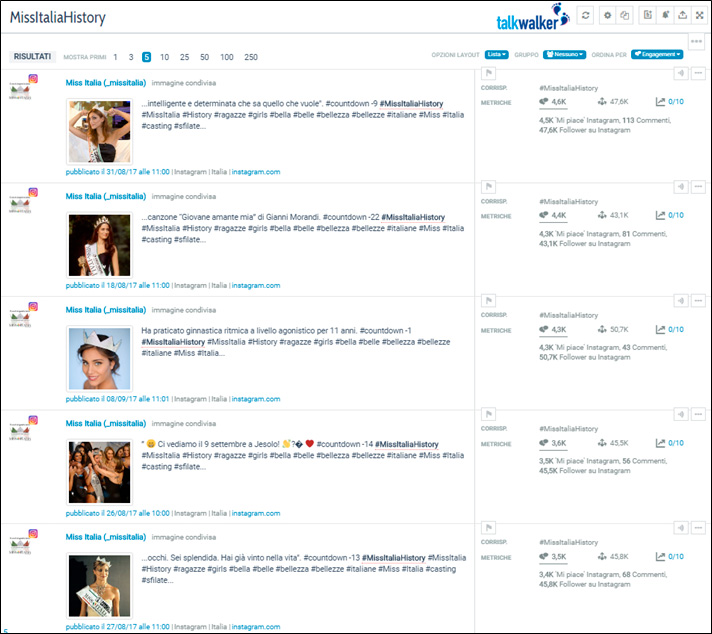This screenshot has width=712, height=634.
Task: Click megaphone icon on countdown -1 post
Action: click(681, 300)
